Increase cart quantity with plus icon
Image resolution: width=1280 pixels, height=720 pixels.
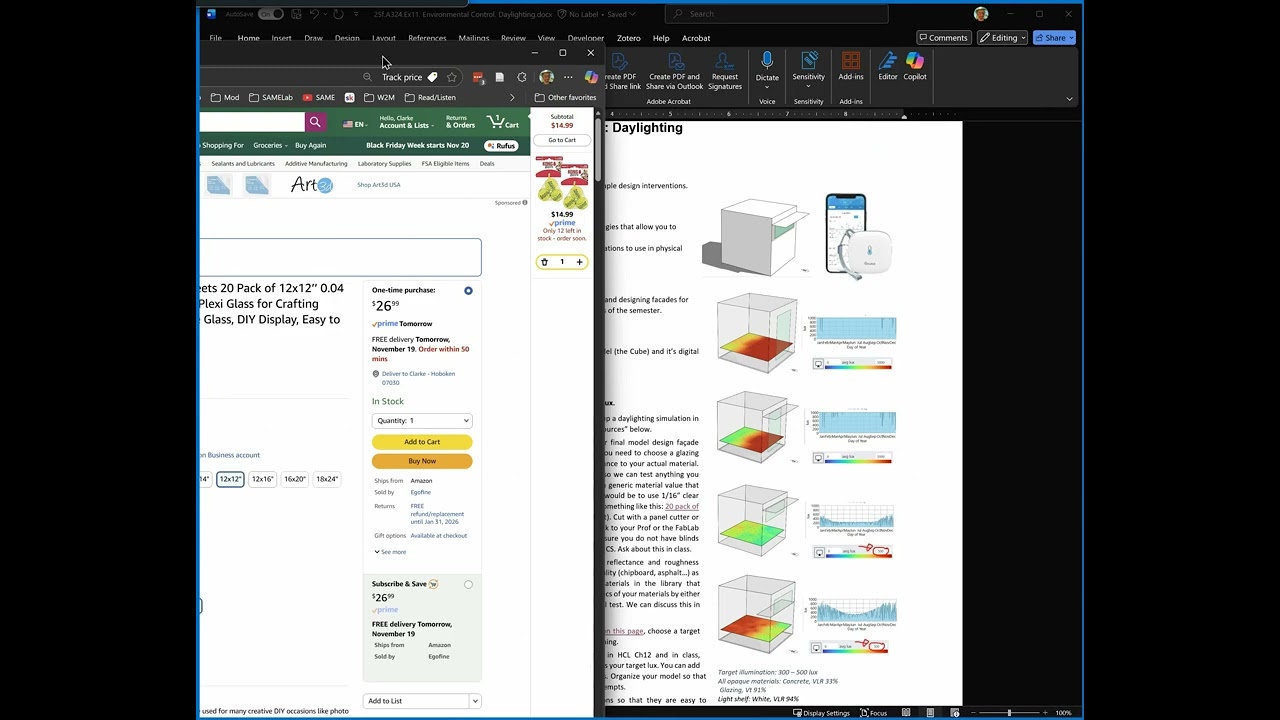pyautogui.click(x=579, y=262)
